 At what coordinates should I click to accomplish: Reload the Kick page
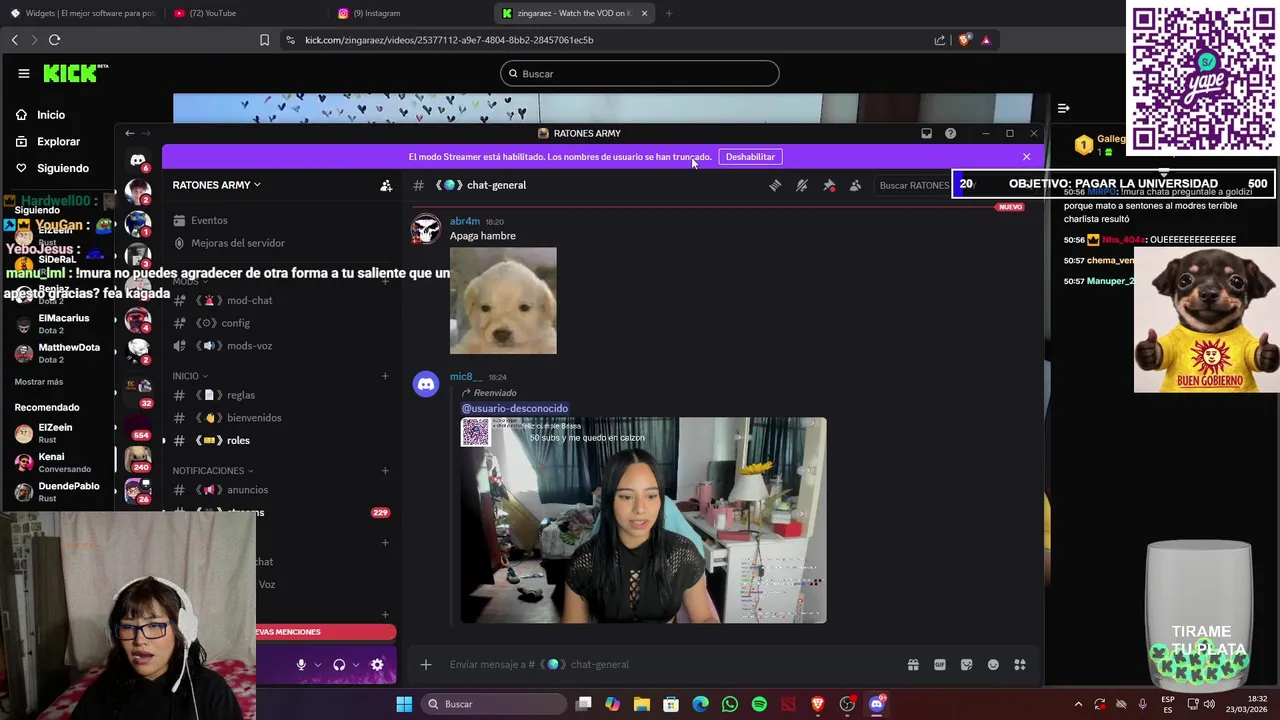click(55, 40)
